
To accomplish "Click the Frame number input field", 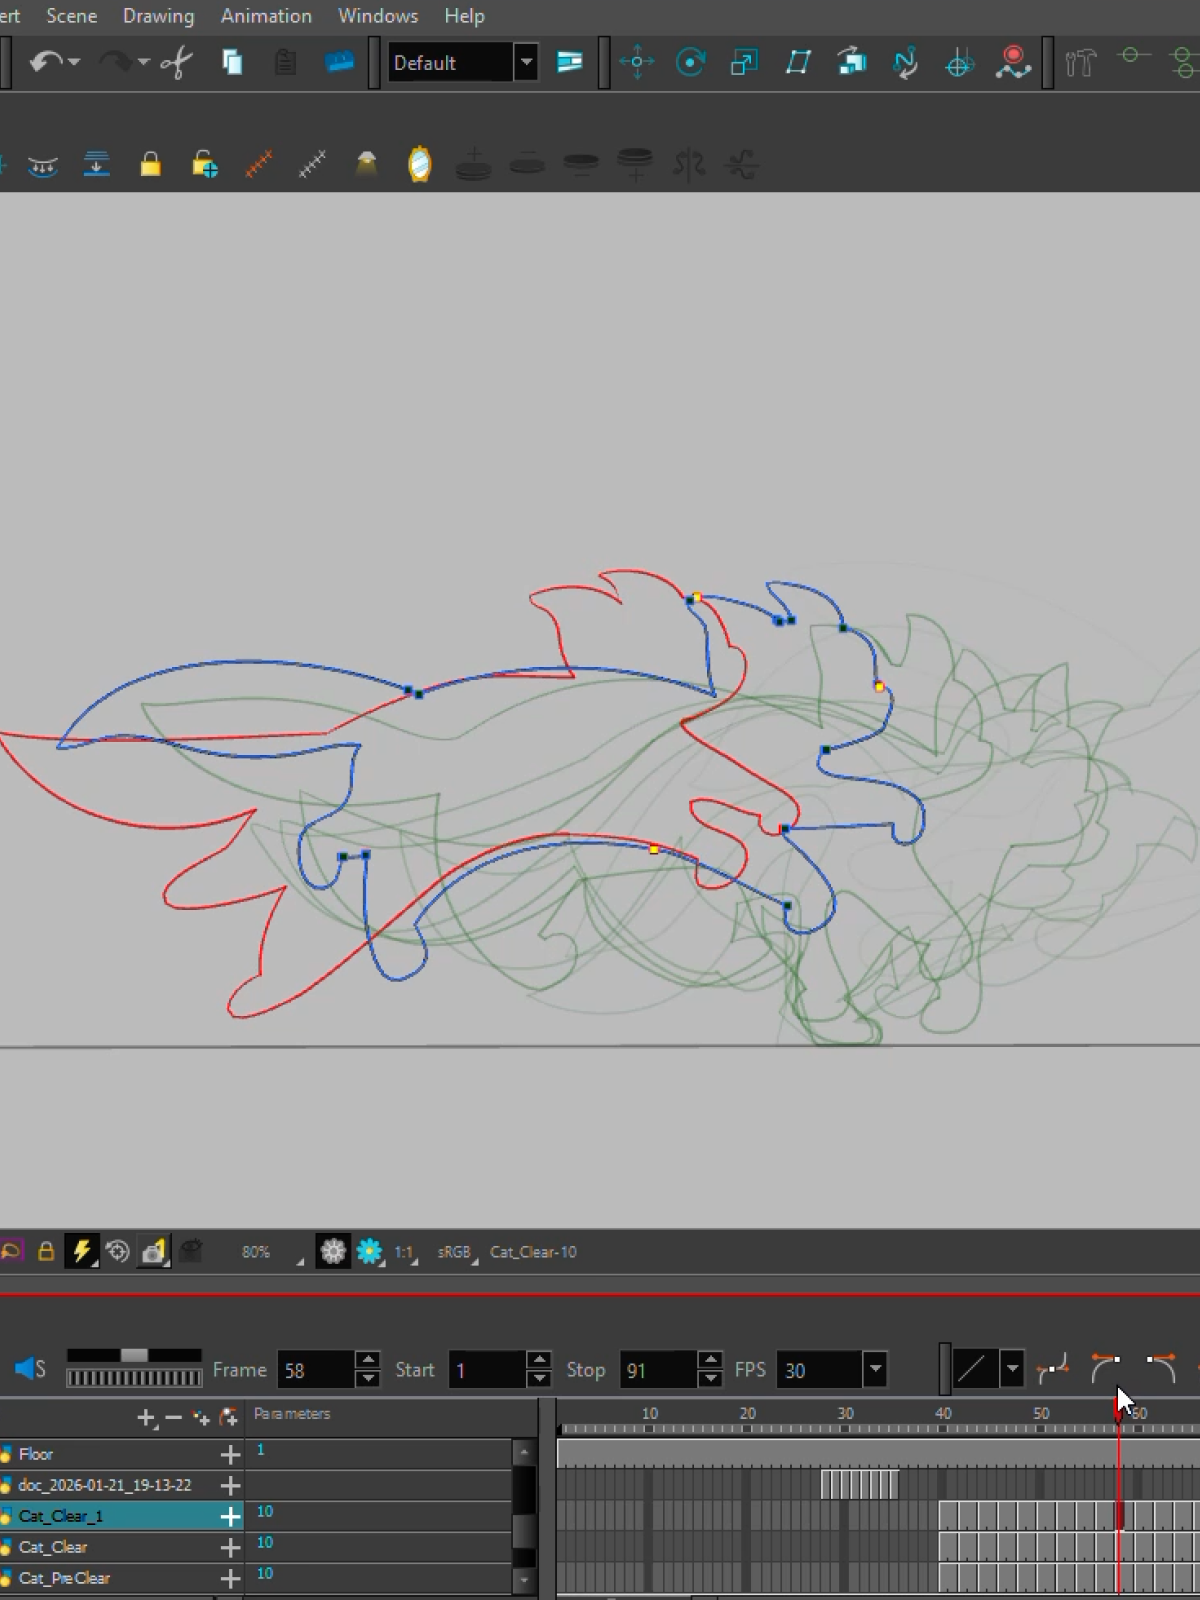I will coord(314,1370).
